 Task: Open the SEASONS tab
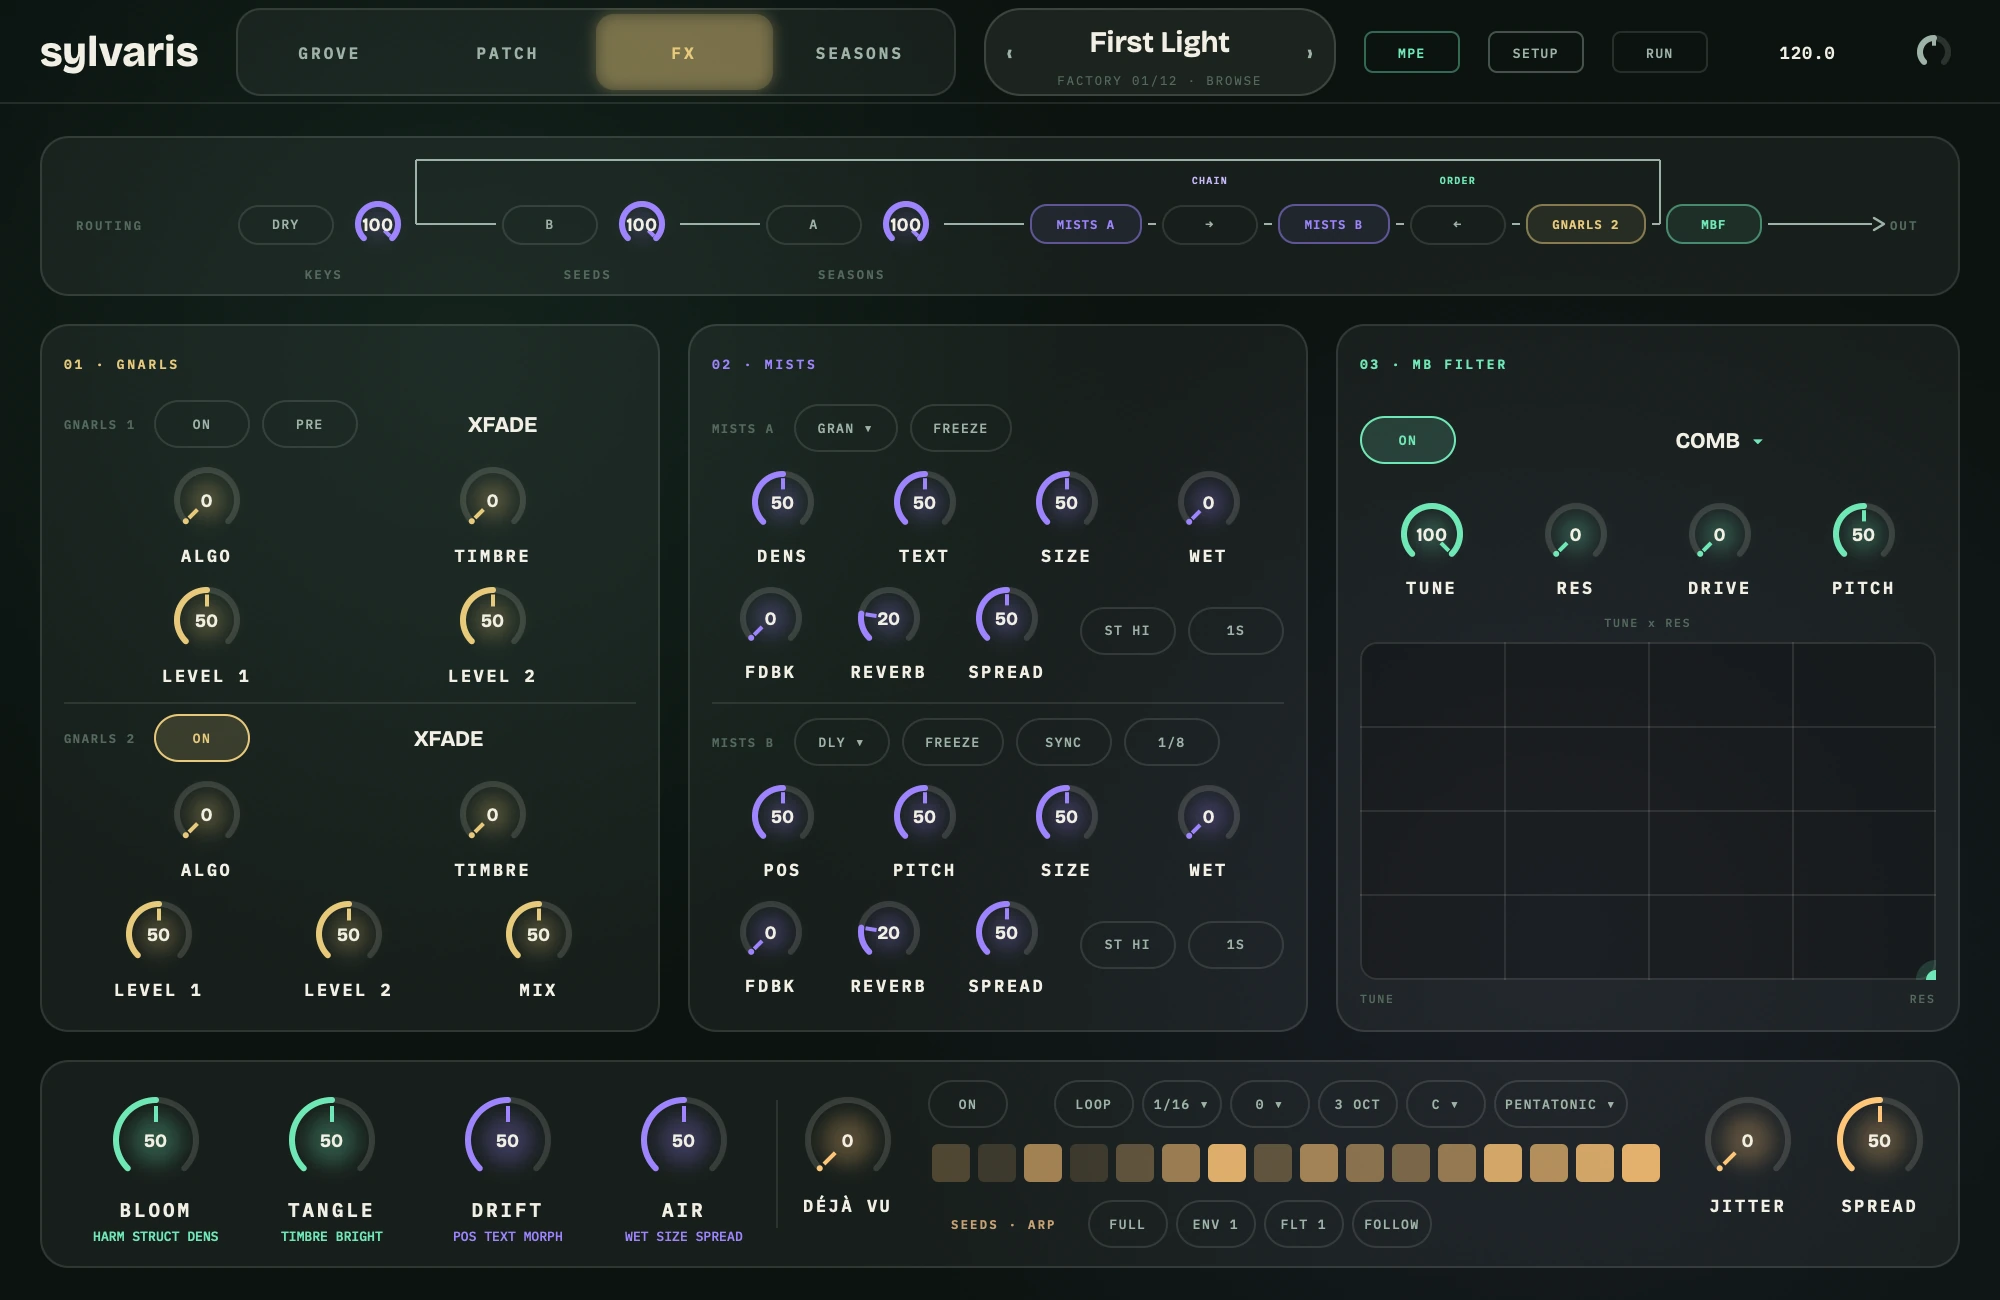pyautogui.click(x=859, y=53)
